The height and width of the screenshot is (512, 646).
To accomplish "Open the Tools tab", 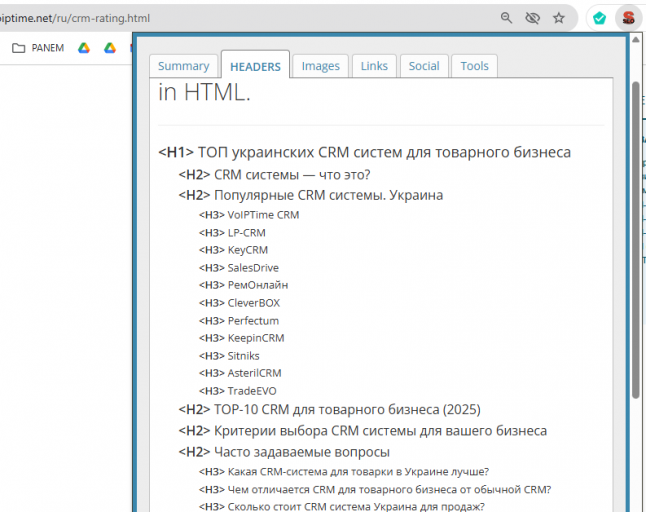I will pyautogui.click(x=475, y=66).
